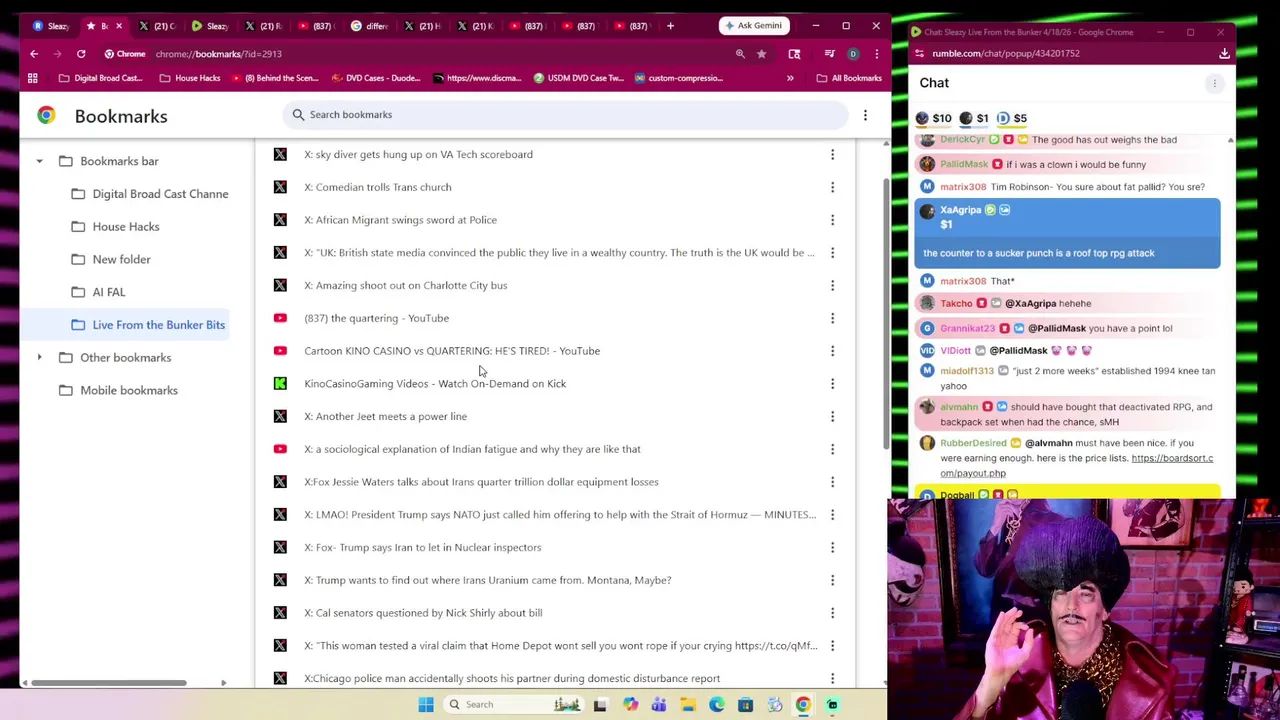Open 'X: Fox- Trump says Iran' bookmark
The image size is (1280, 720).
click(422, 547)
